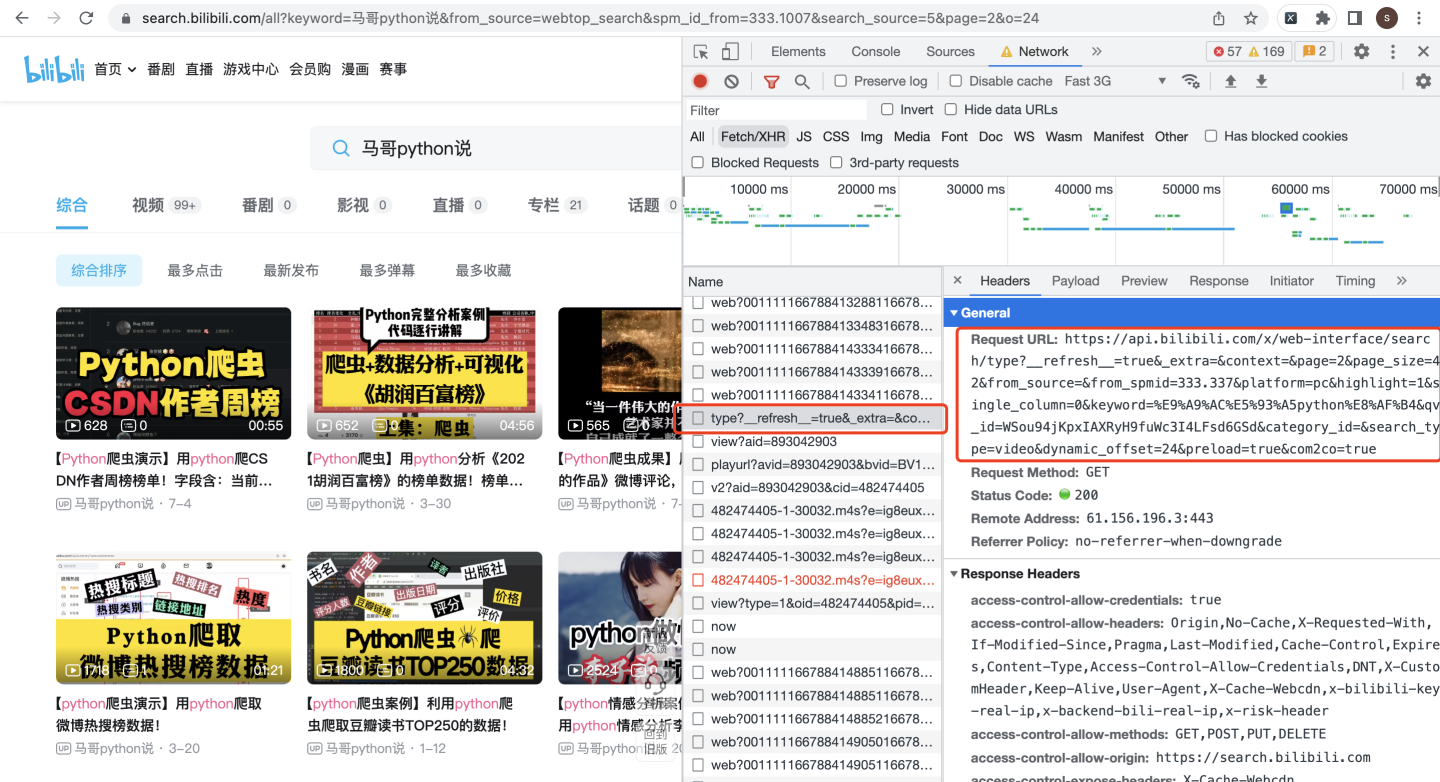Click the import HAR upload arrow icon
Image resolution: width=1440 pixels, height=782 pixels.
point(1231,81)
